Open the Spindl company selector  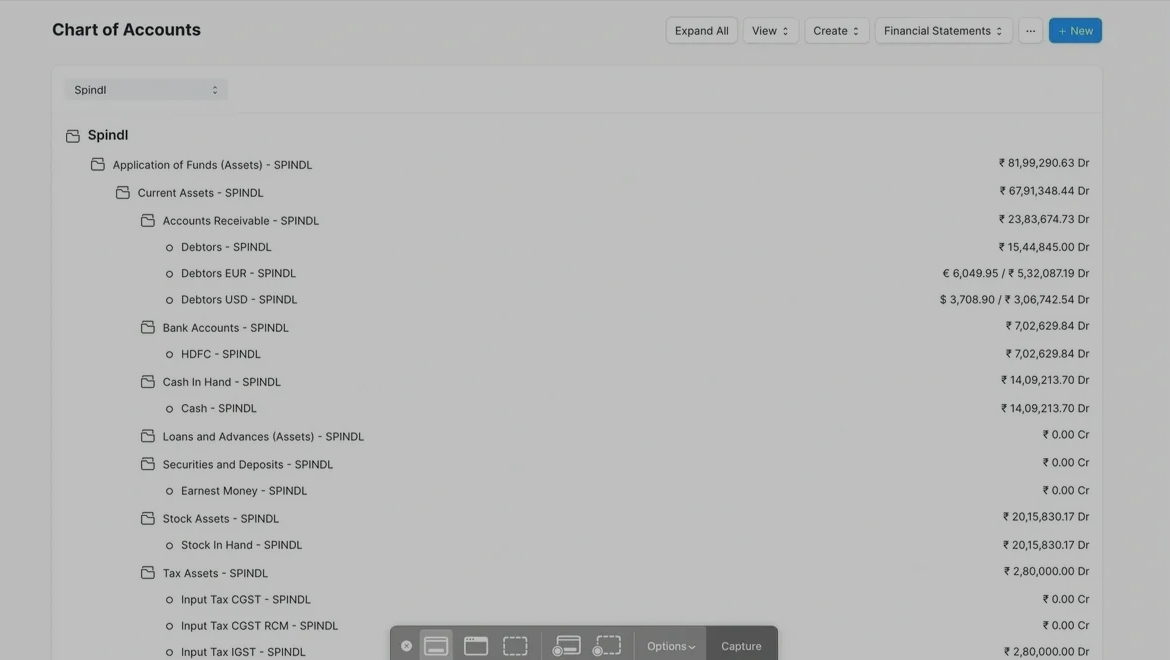click(146, 90)
